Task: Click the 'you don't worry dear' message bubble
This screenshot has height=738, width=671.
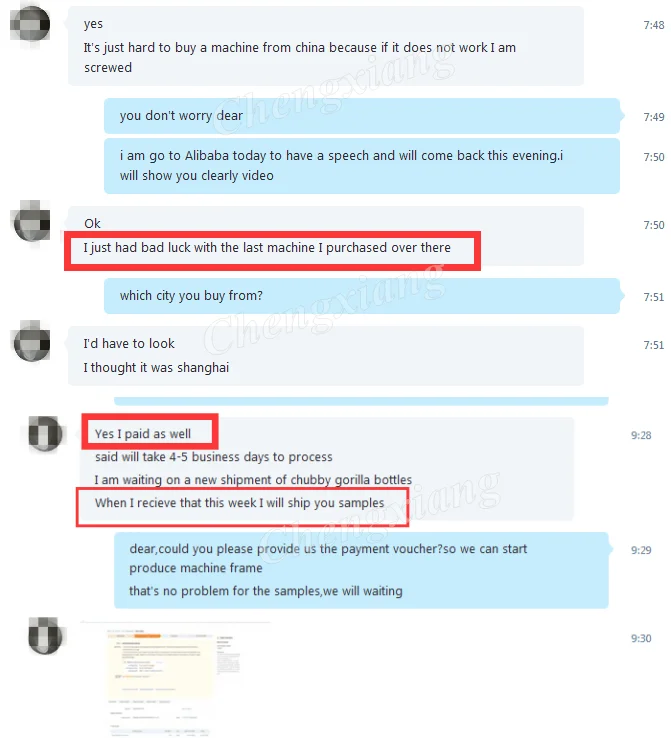Action: [362, 116]
